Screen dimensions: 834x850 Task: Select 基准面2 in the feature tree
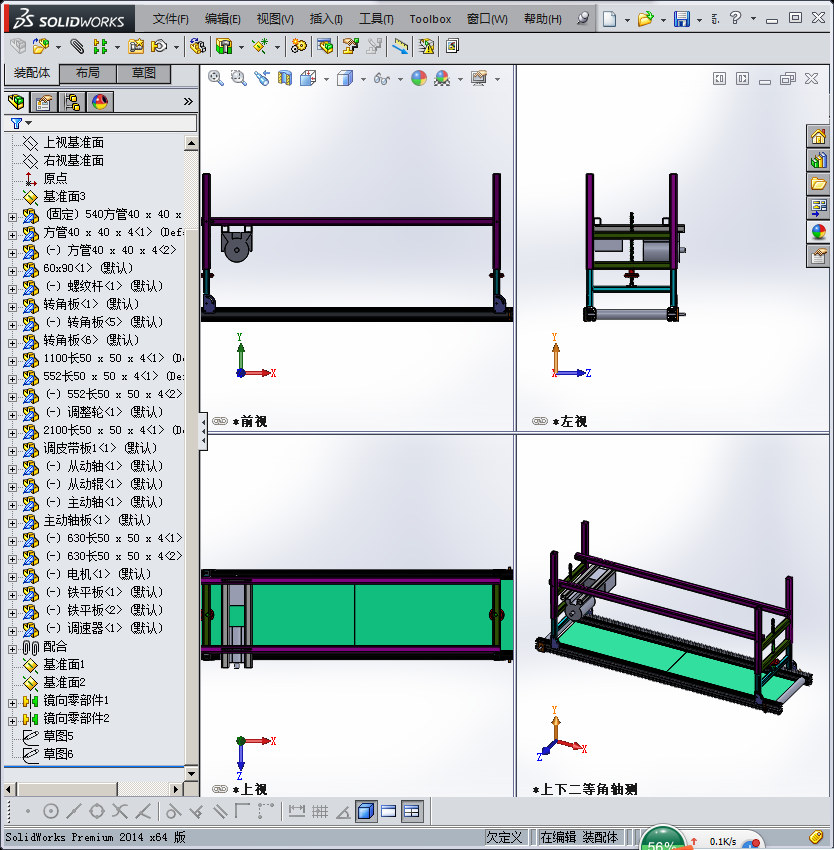[65, 682]
